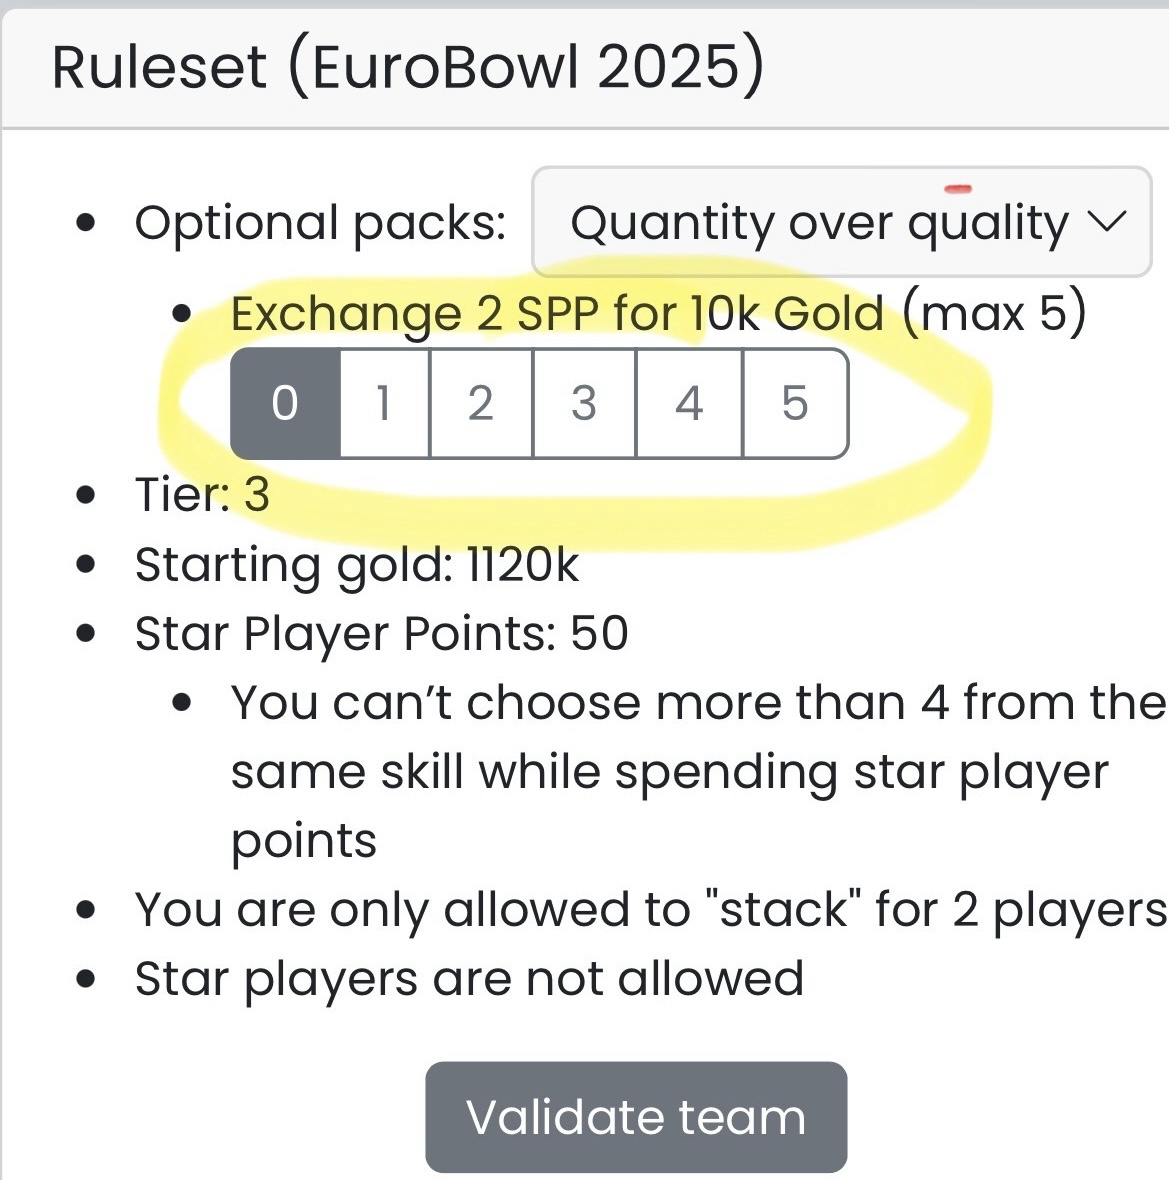Viewport: 1169px width, 1180px height.
Task: Click the chevron arrow beside Quantity over quality
Action: pos(1106,221)
